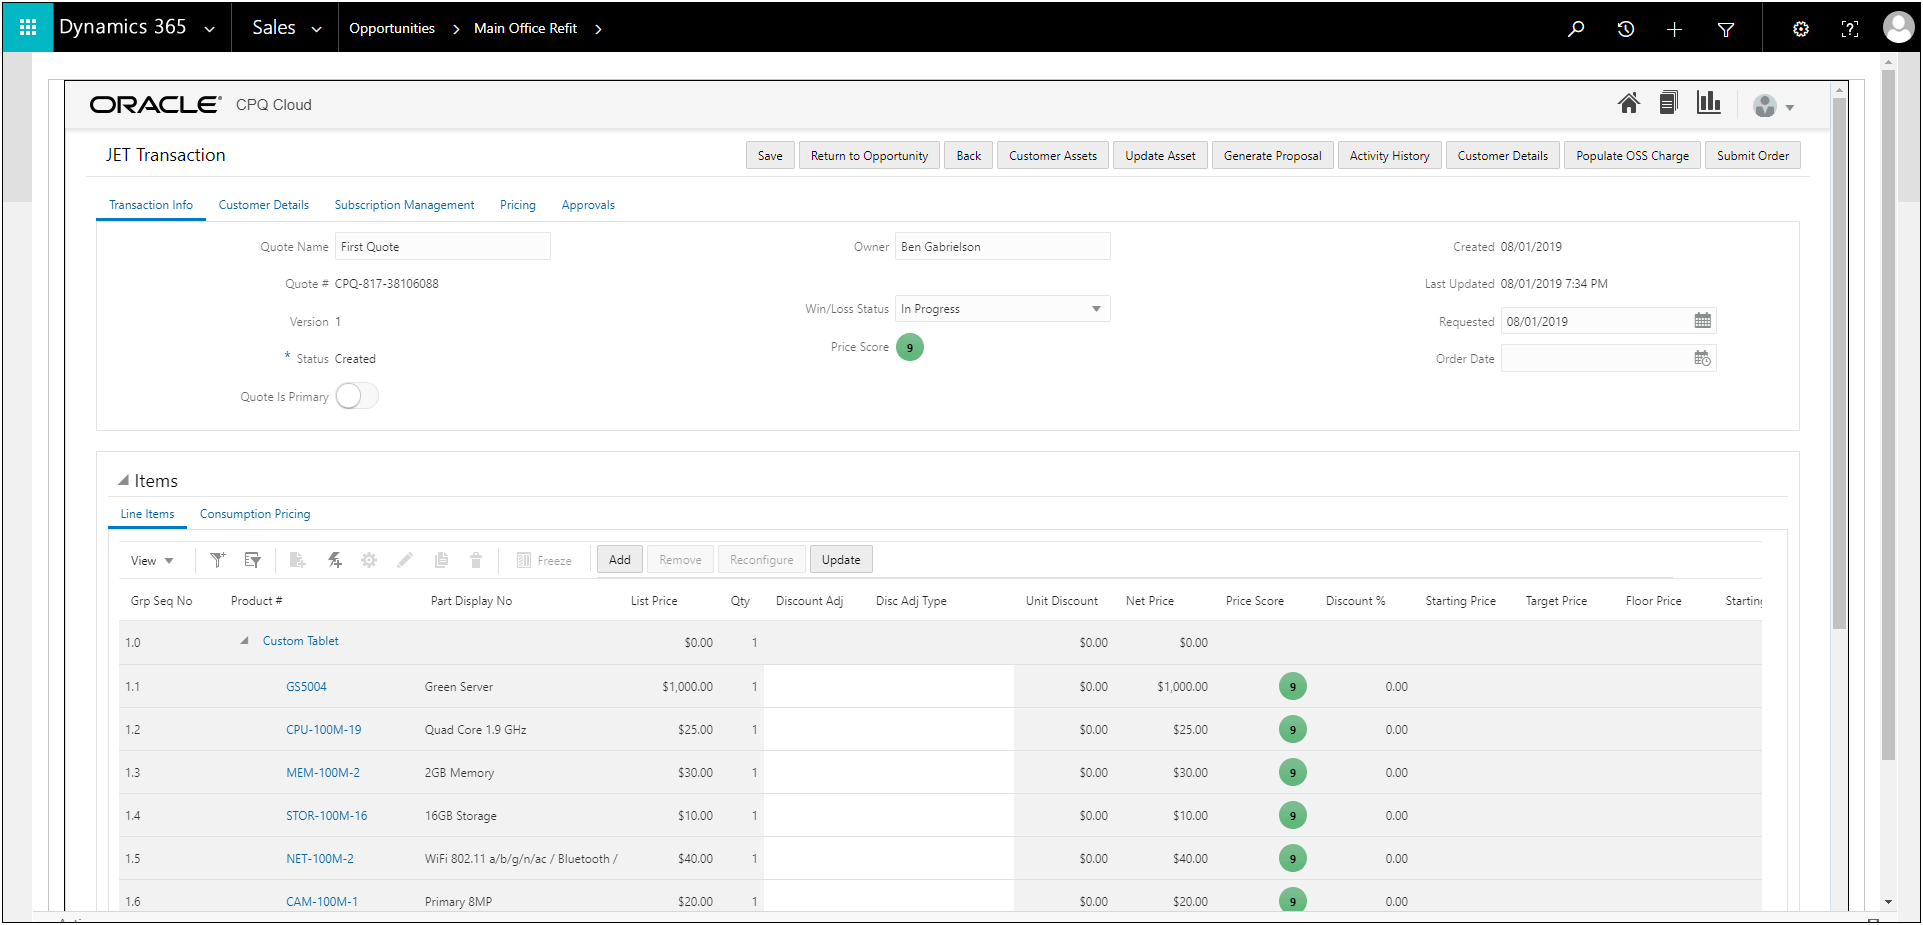Open the CPQ reports documents icon

(x=1669, y=103)
